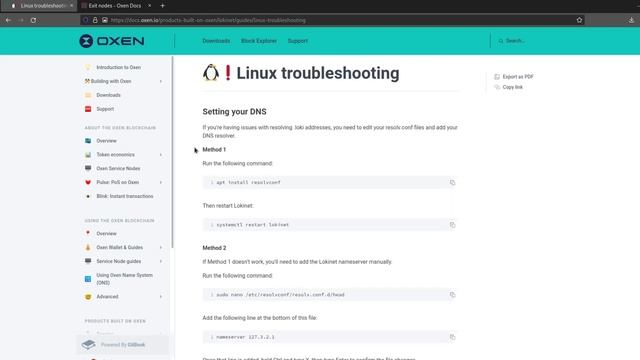Click the 'Then restart Lokinet:' text
Viewport: 640px width, 360px height.
coord(228,206)
